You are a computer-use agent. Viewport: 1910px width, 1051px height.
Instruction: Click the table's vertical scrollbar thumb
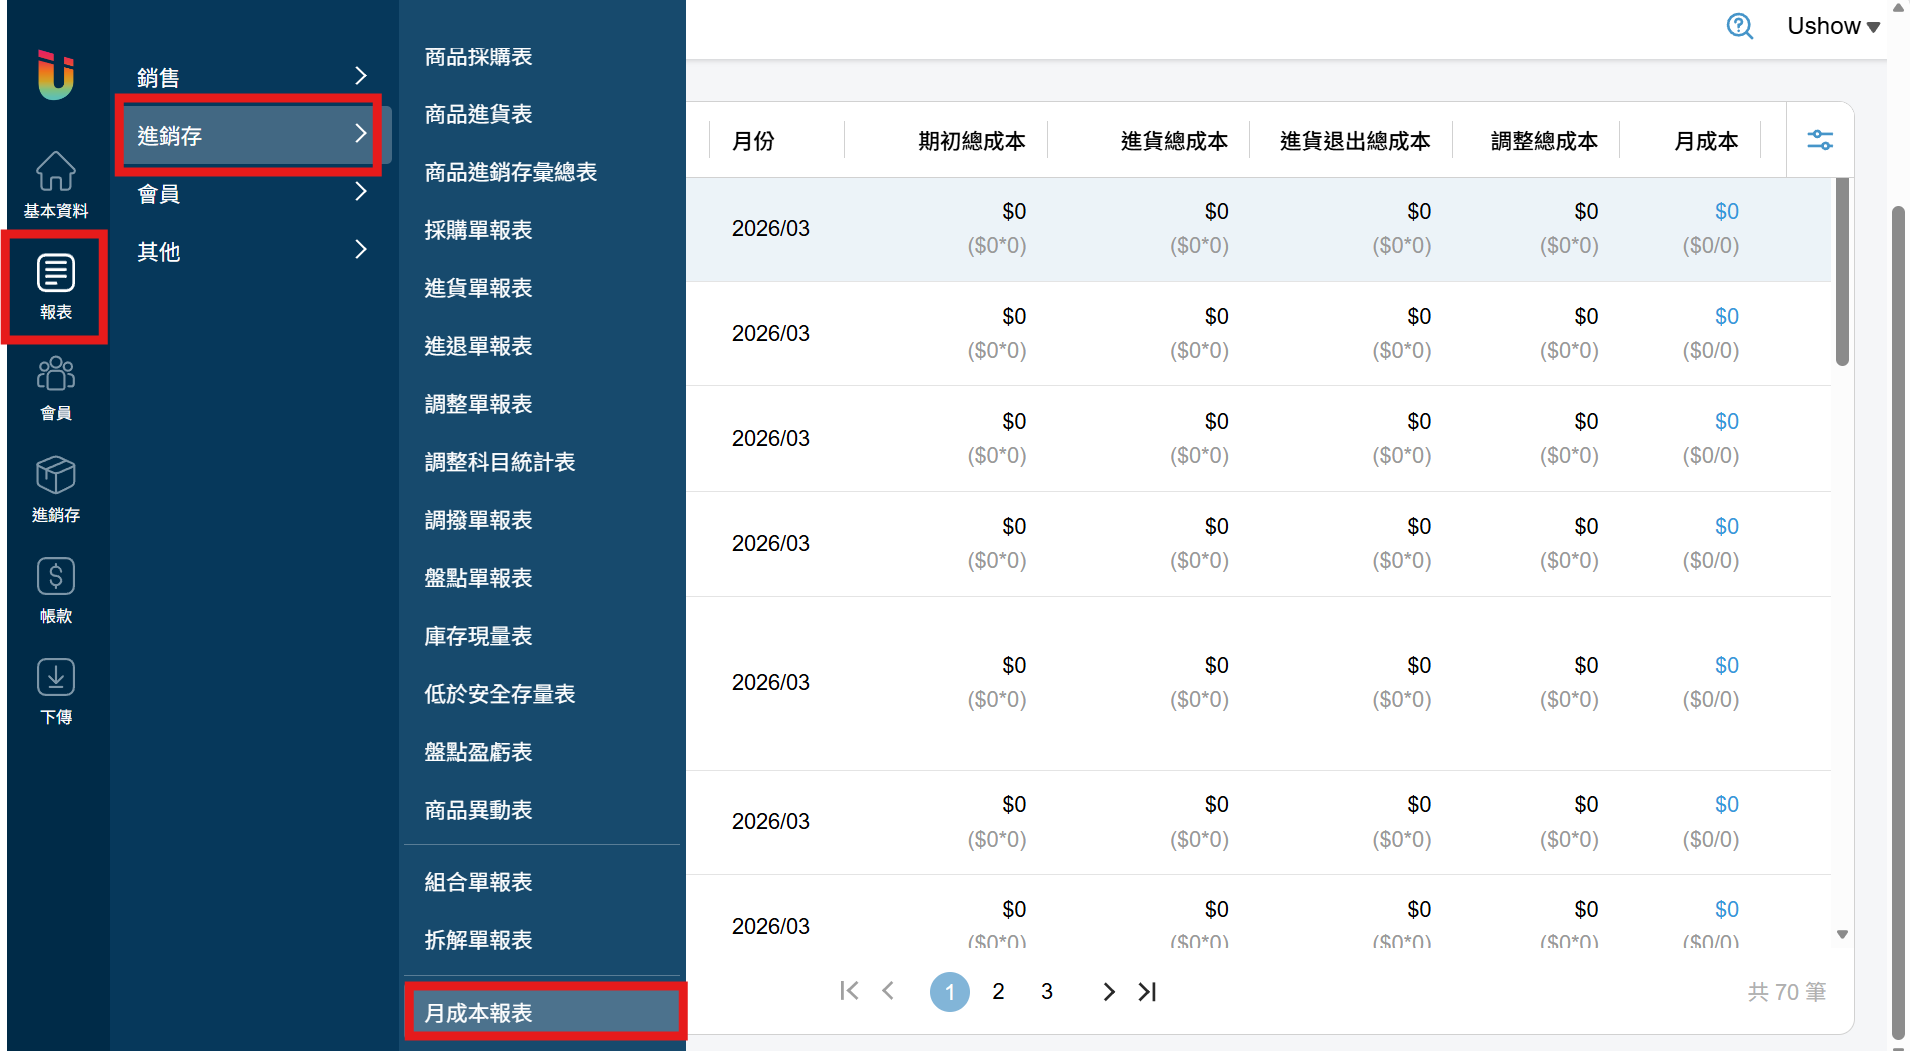1842,271
